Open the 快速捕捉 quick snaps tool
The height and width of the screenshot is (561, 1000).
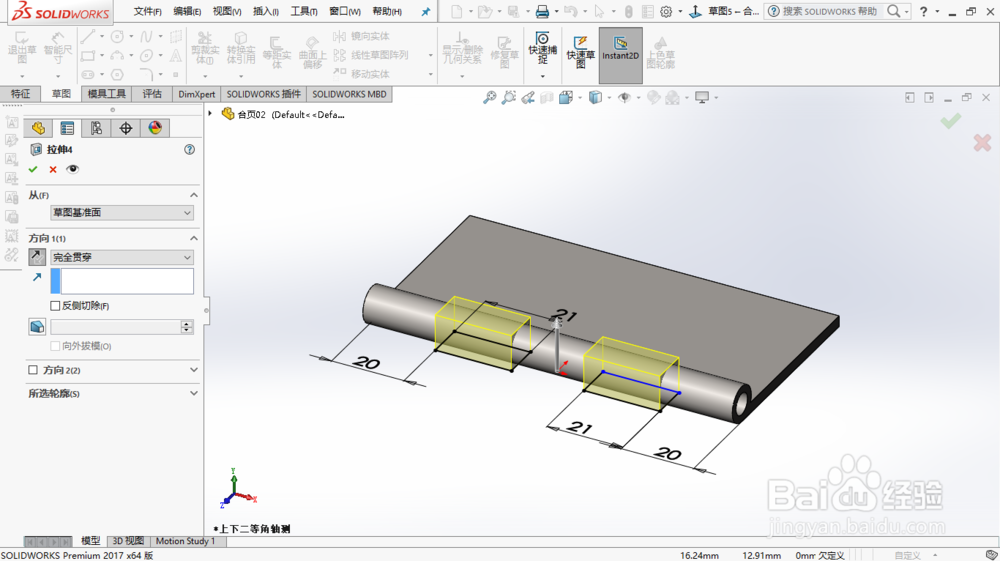click(542, 47)
